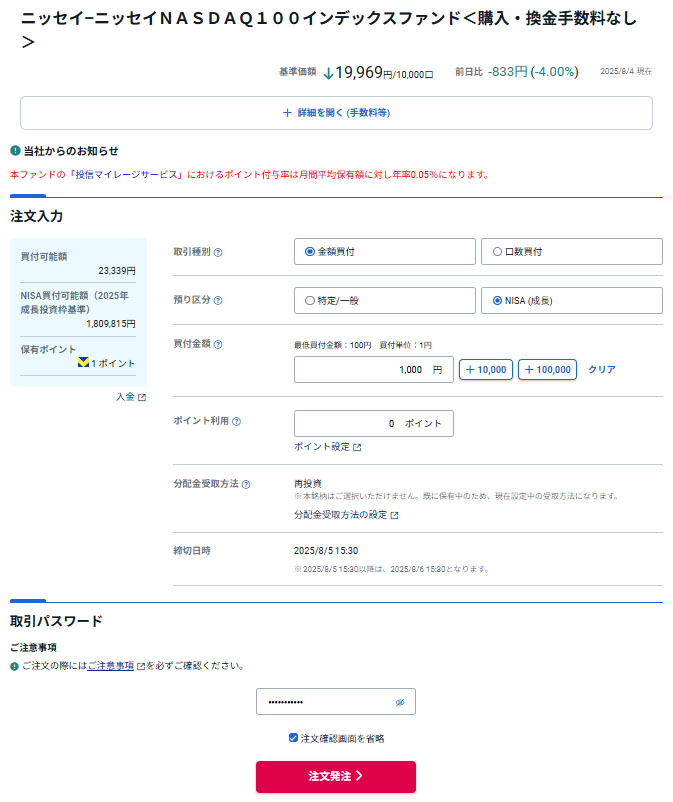Select NISA (成長) account option
Viewport: 673px width, 802px height.
(x=497, y=300)
